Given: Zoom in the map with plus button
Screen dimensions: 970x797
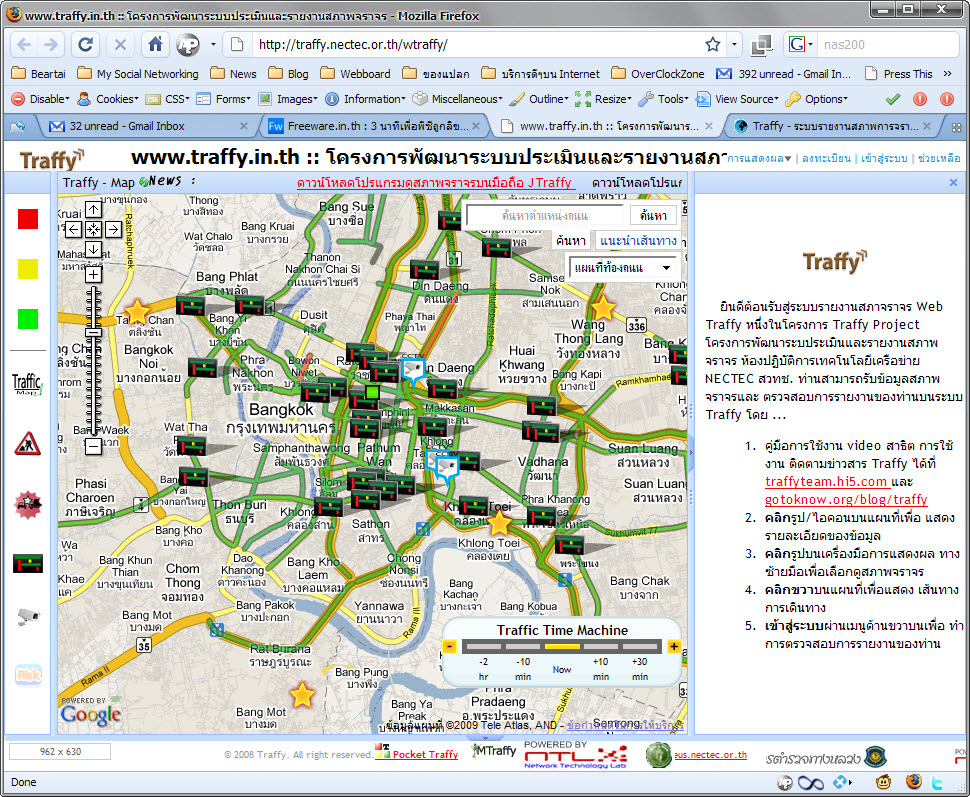Looking at the screenshot, I should 93,275.
